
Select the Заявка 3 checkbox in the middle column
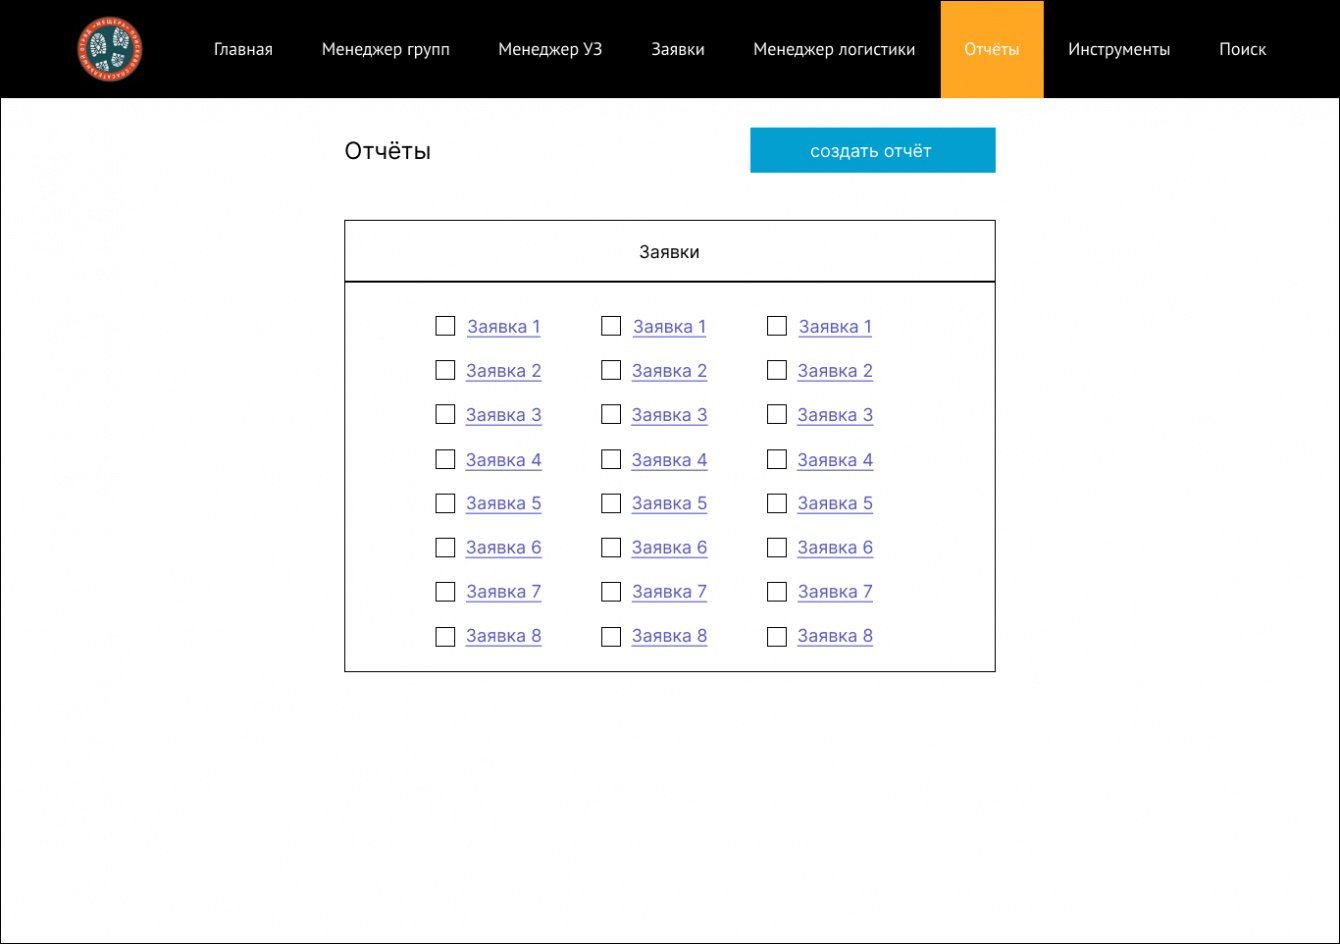pyautogui.click(x=611, y=414)
